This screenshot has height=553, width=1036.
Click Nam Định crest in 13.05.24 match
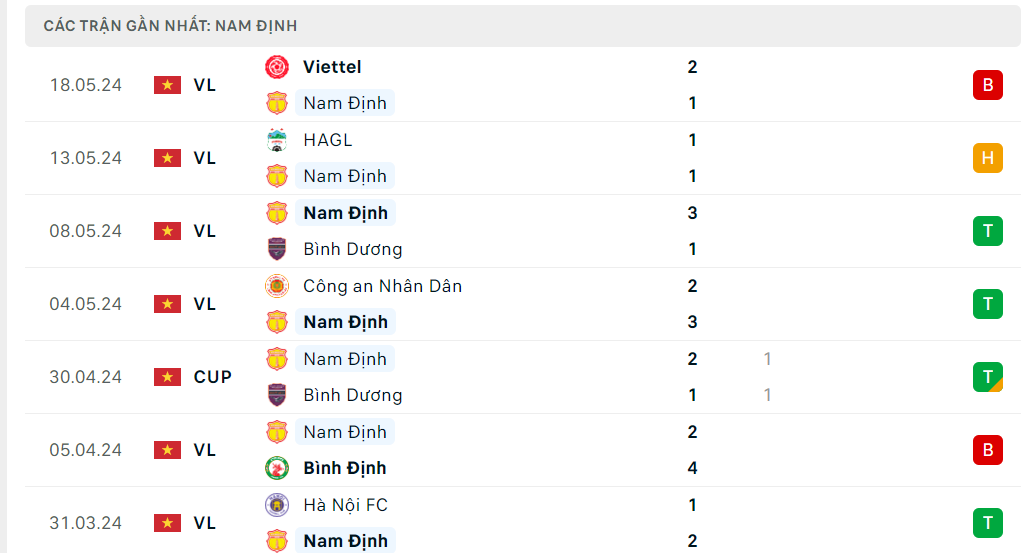pyautogui.click(x=277, y=176)
